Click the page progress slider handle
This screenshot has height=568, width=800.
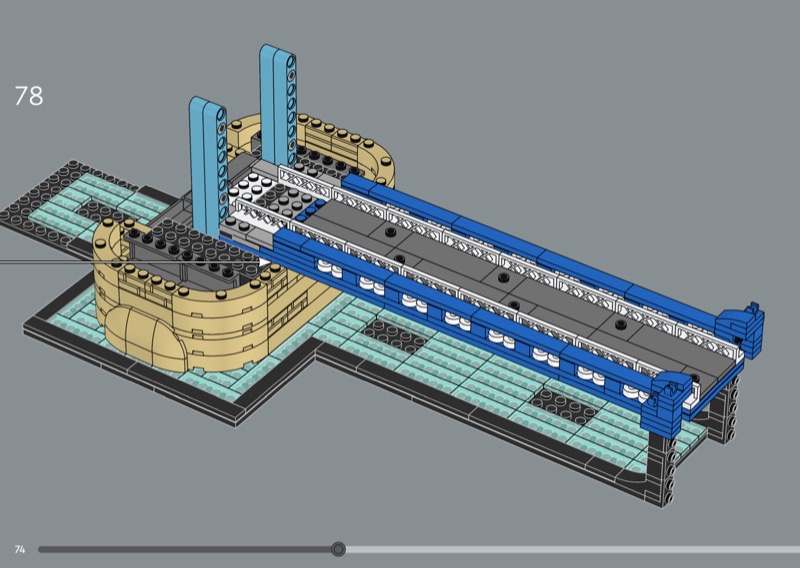338,549
